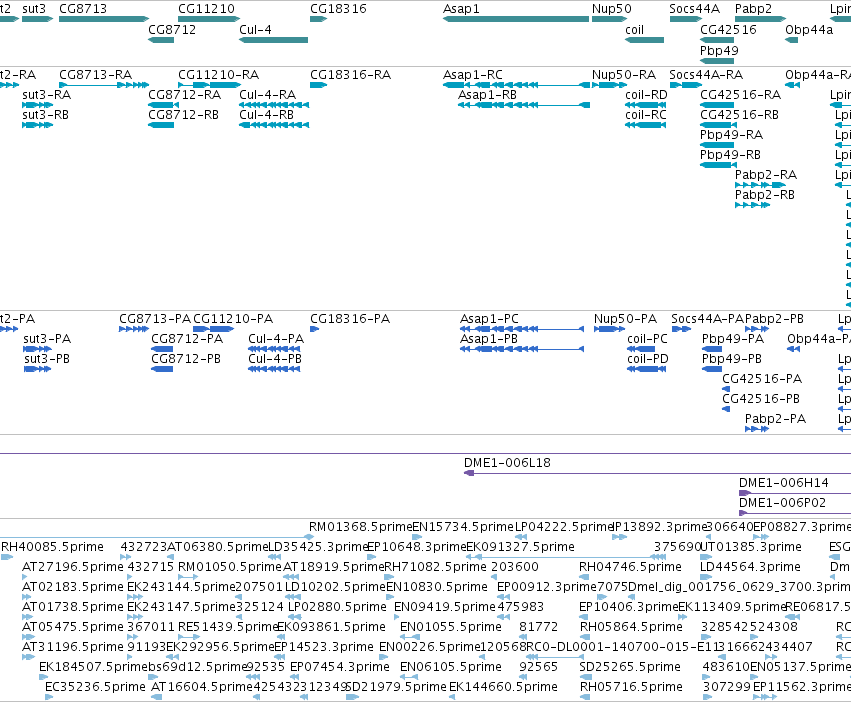Select EST EC35236.5prime
The image size is (851, 702).
point(96,687)
